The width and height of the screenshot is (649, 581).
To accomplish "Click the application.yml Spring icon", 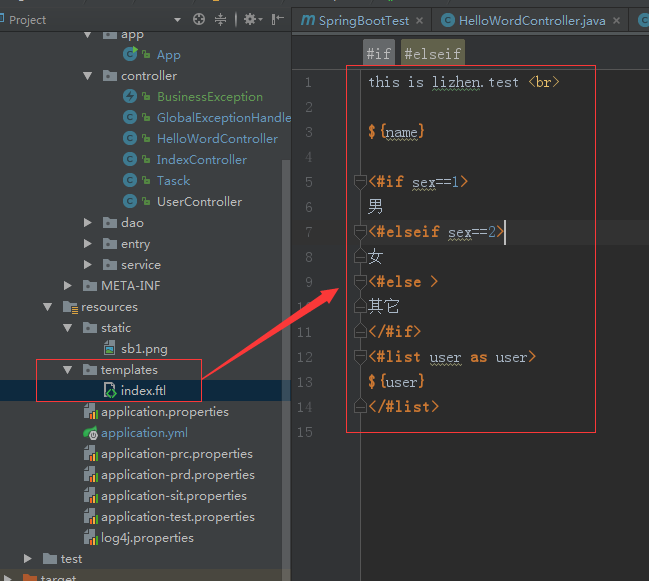I will tap(91, 433).
